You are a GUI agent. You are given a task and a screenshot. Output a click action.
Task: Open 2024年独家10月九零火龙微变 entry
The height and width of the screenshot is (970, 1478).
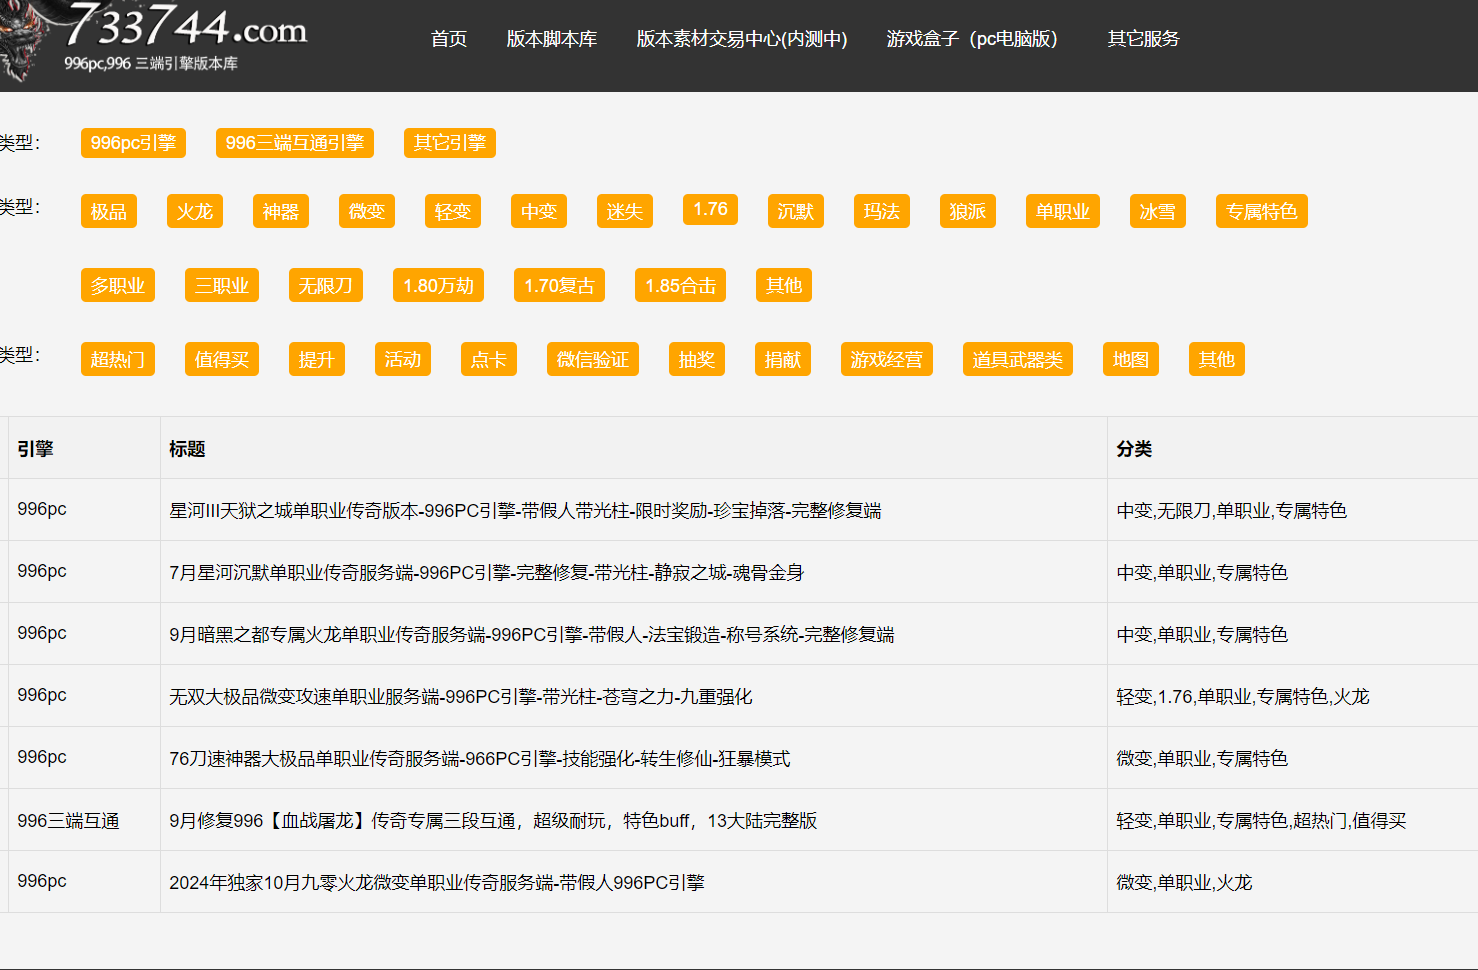point(437,883)
